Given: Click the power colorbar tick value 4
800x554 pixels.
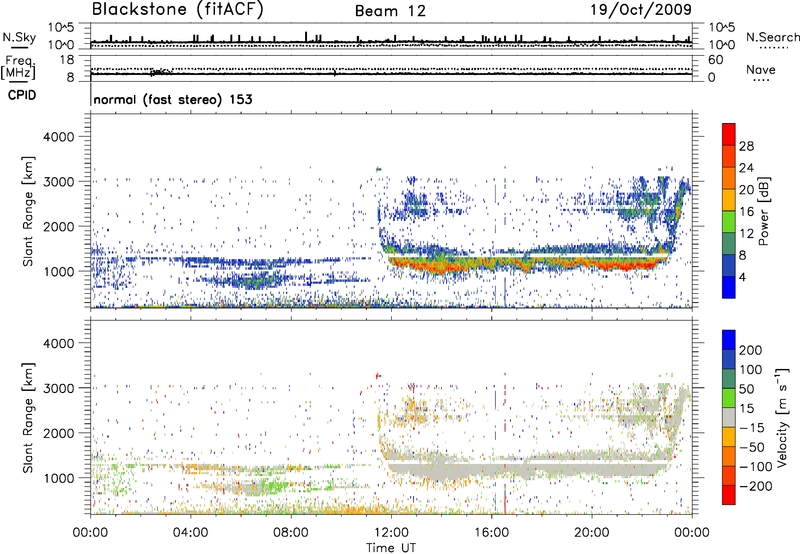Looking at the screenshot, I should coord(742,277).
